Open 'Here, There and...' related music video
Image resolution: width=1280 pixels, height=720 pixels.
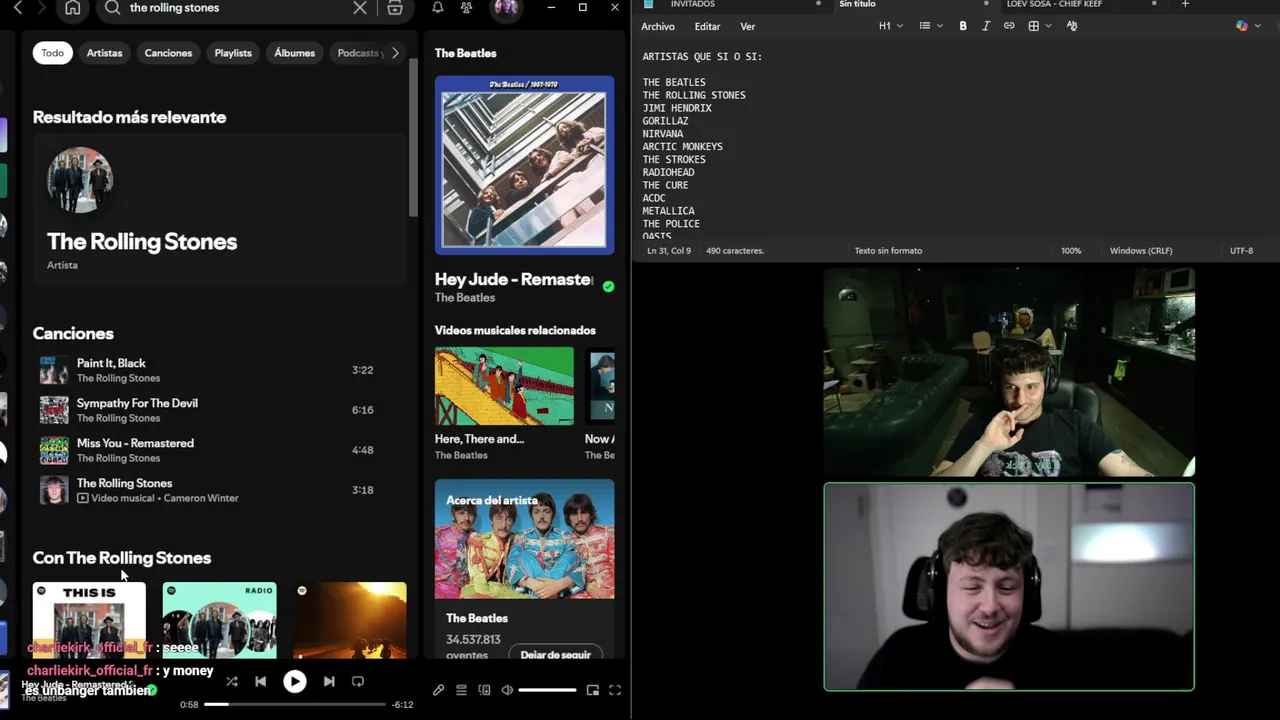(504, 386)
